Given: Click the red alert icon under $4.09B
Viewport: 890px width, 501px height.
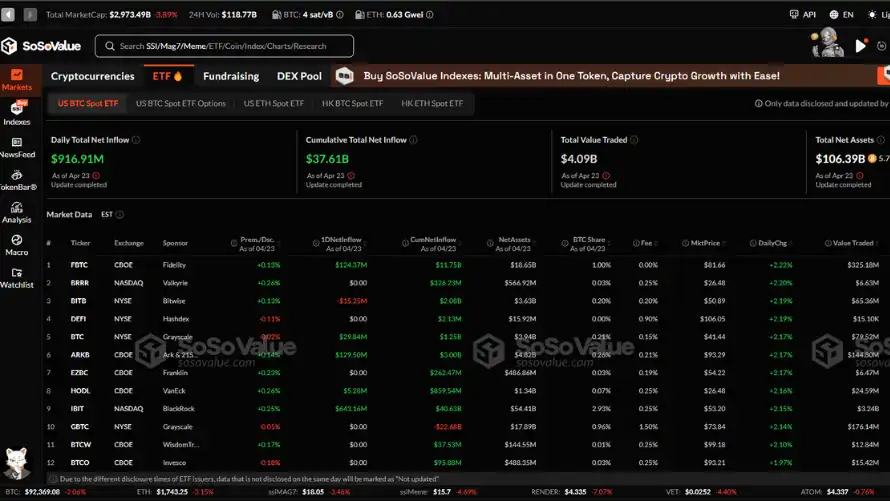Looking at the screenshot, I should coord(606,176).
